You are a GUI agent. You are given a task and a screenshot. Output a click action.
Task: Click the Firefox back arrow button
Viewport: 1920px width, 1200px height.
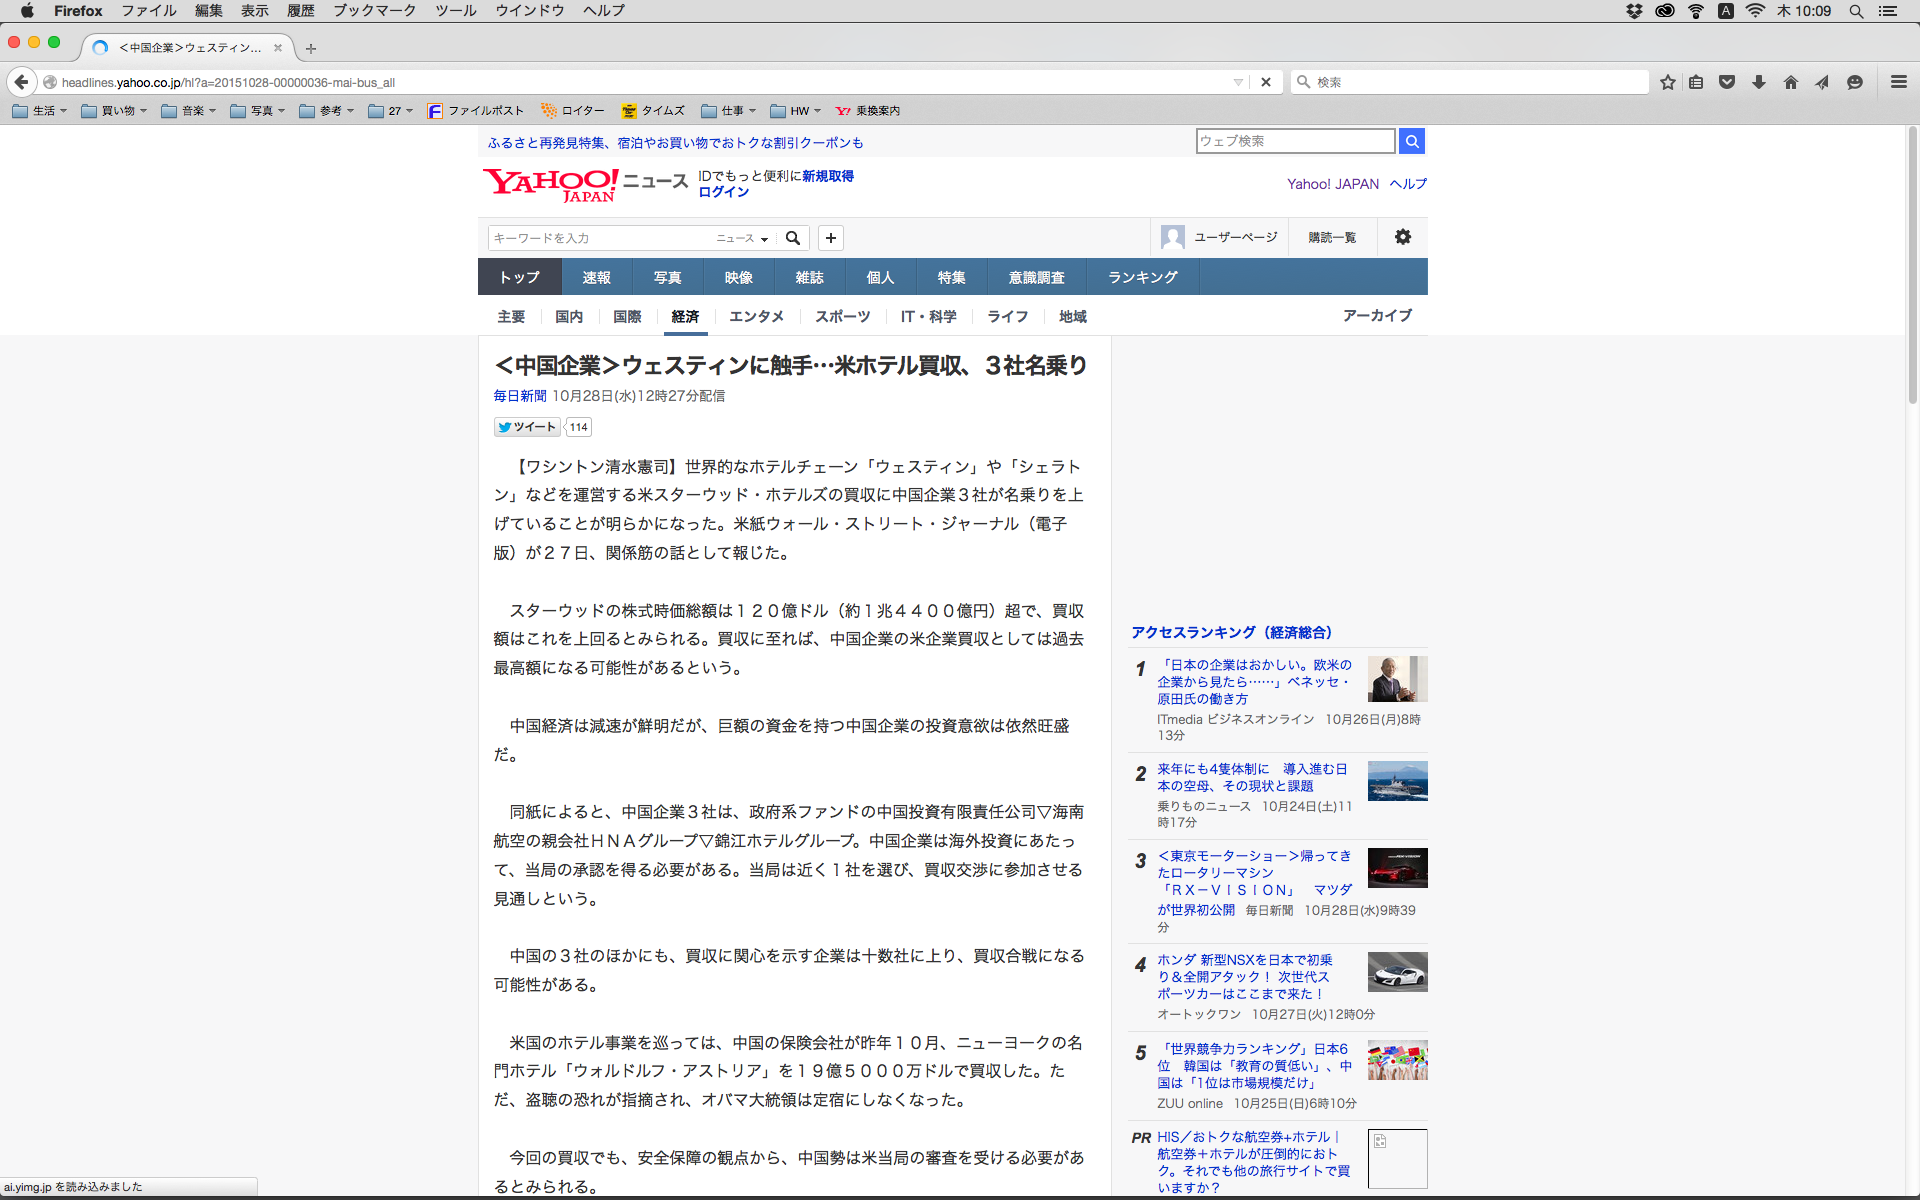22,82
